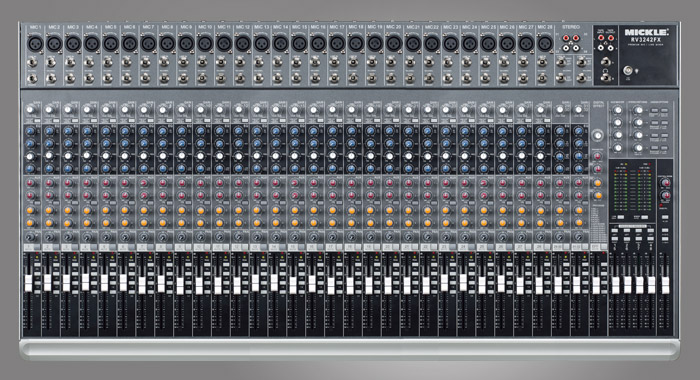Viewport: 700px width, 380px height.
Task: Click the MIC 14 XLR input jack
Action: [280, 44]
